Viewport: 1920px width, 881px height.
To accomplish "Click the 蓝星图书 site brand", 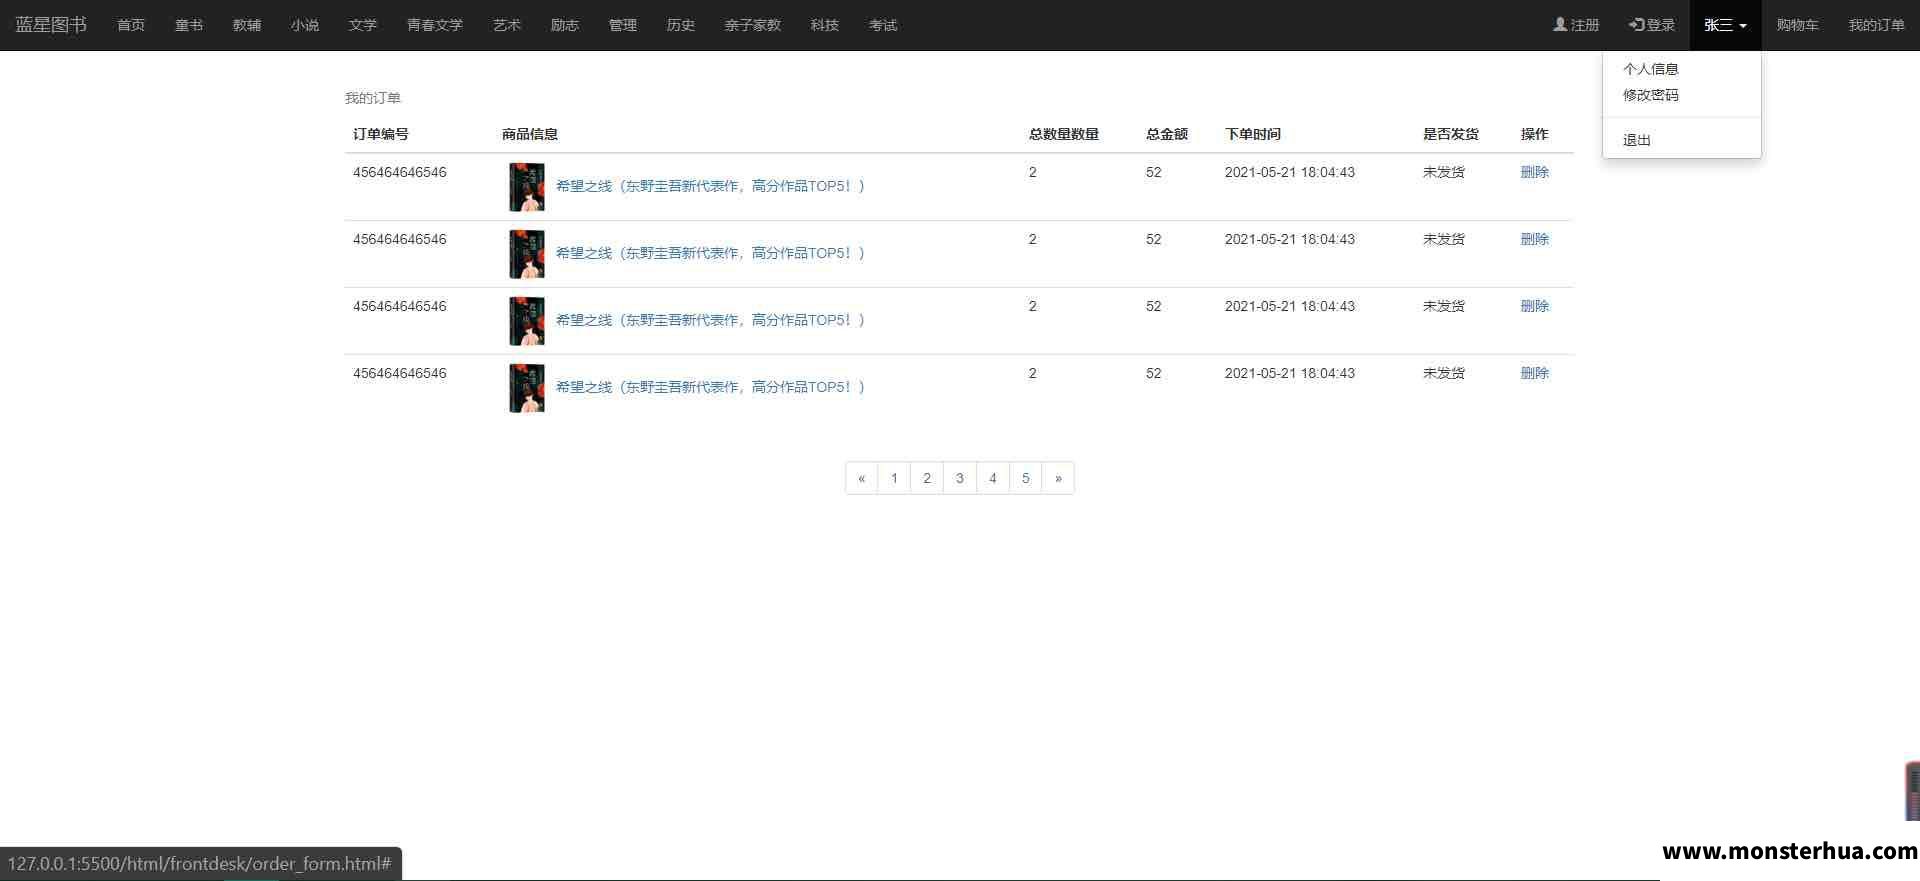I will point(51,25).
